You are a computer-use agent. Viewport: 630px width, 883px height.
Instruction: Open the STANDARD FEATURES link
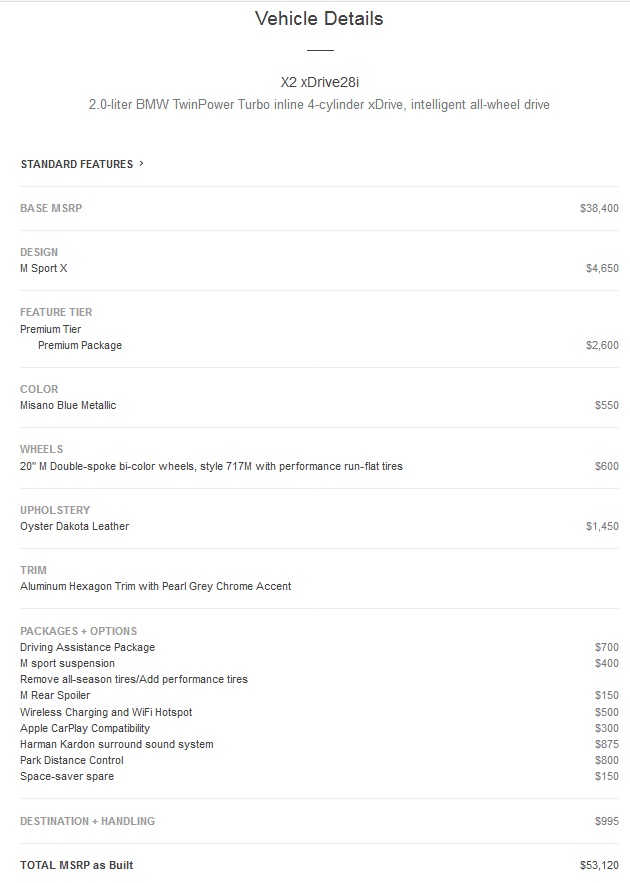coord(76,164)
